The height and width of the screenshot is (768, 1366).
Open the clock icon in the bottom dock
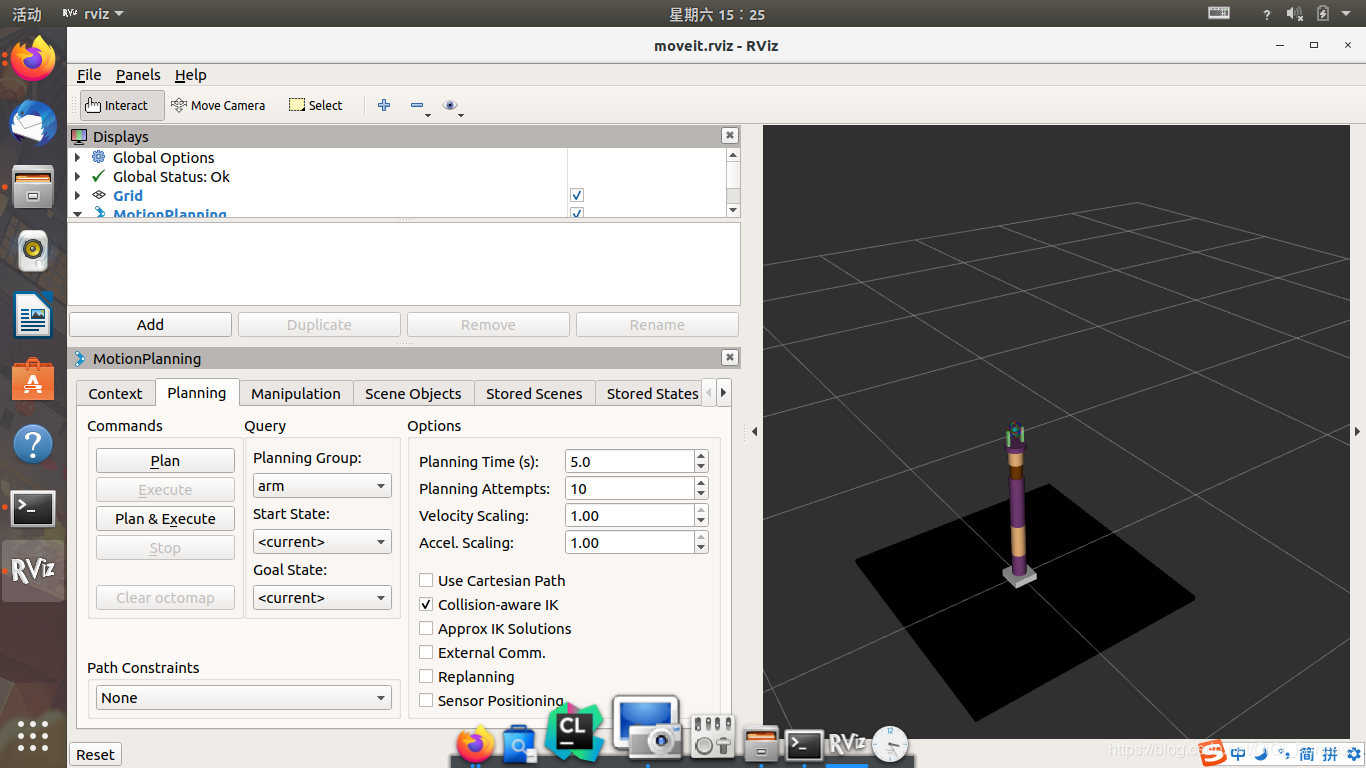(x=890, y=744)
